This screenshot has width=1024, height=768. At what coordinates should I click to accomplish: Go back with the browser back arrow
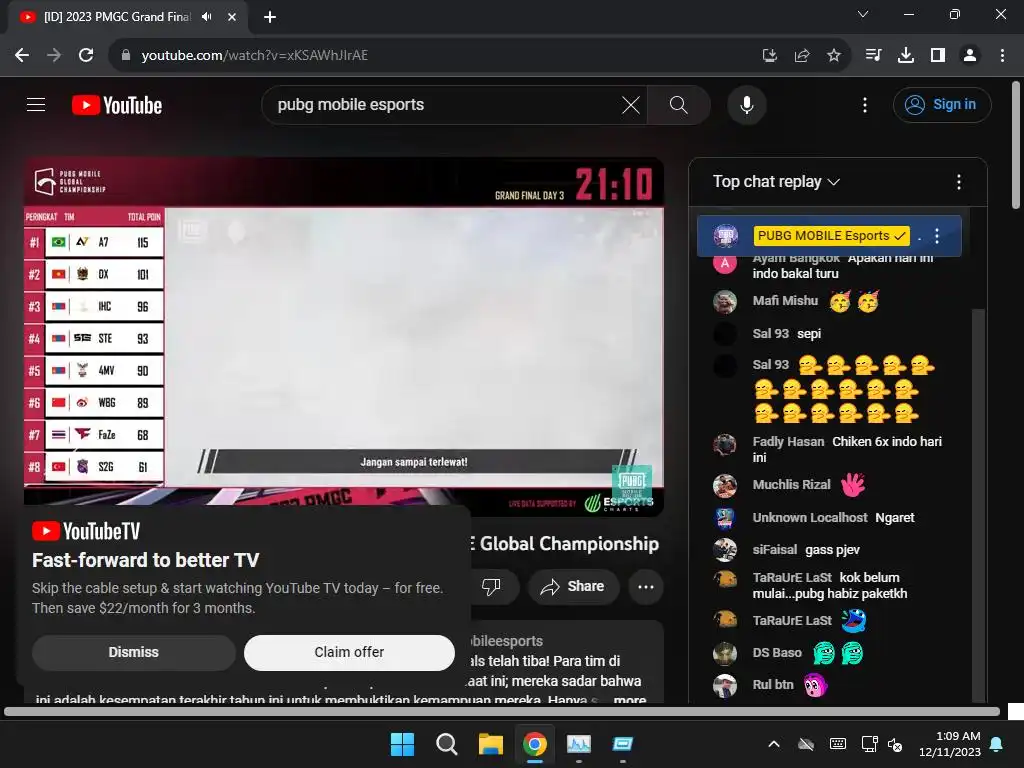coord(22,56)
